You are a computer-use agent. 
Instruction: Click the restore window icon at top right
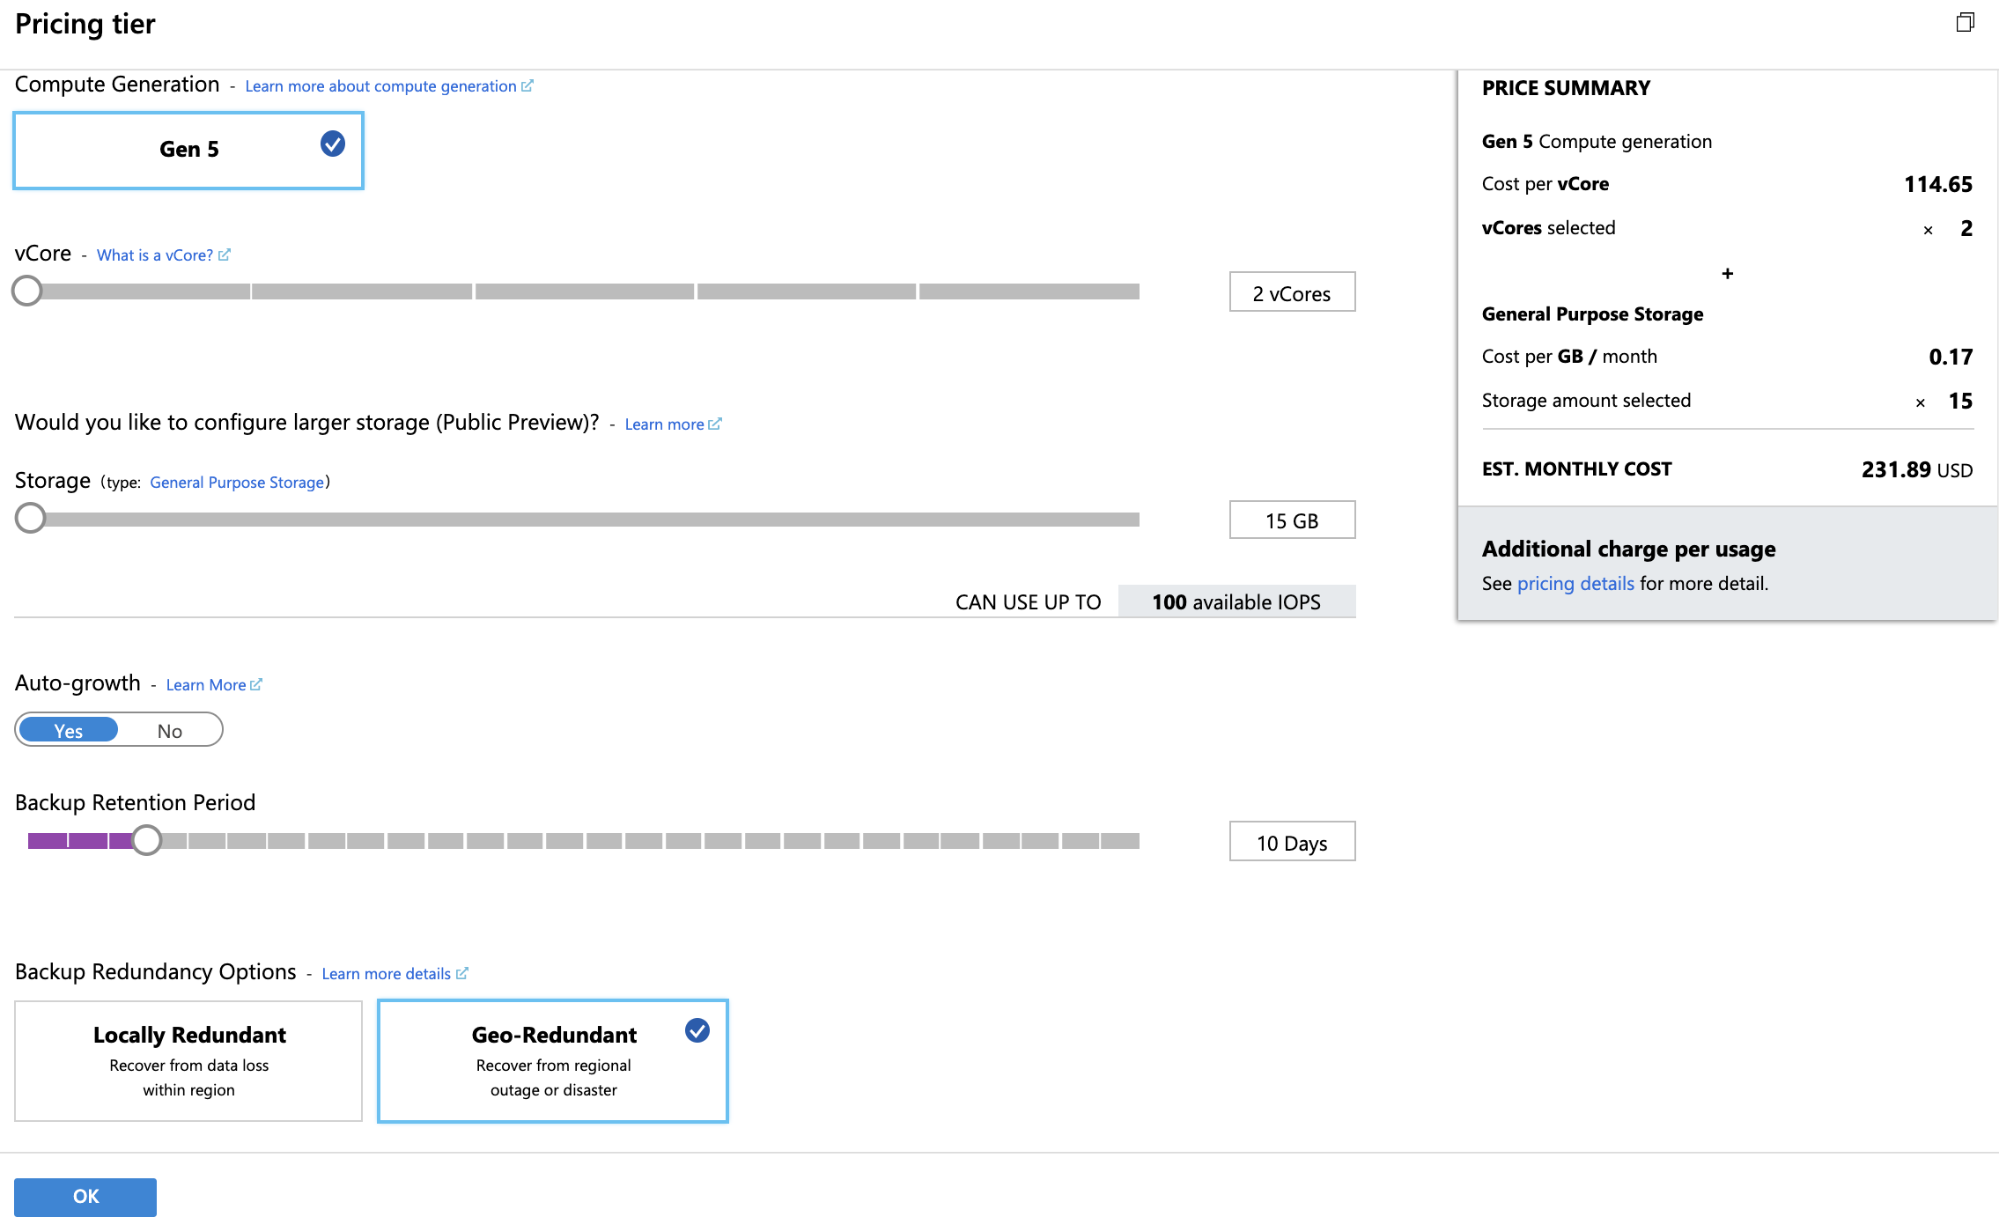point(1965,22)
